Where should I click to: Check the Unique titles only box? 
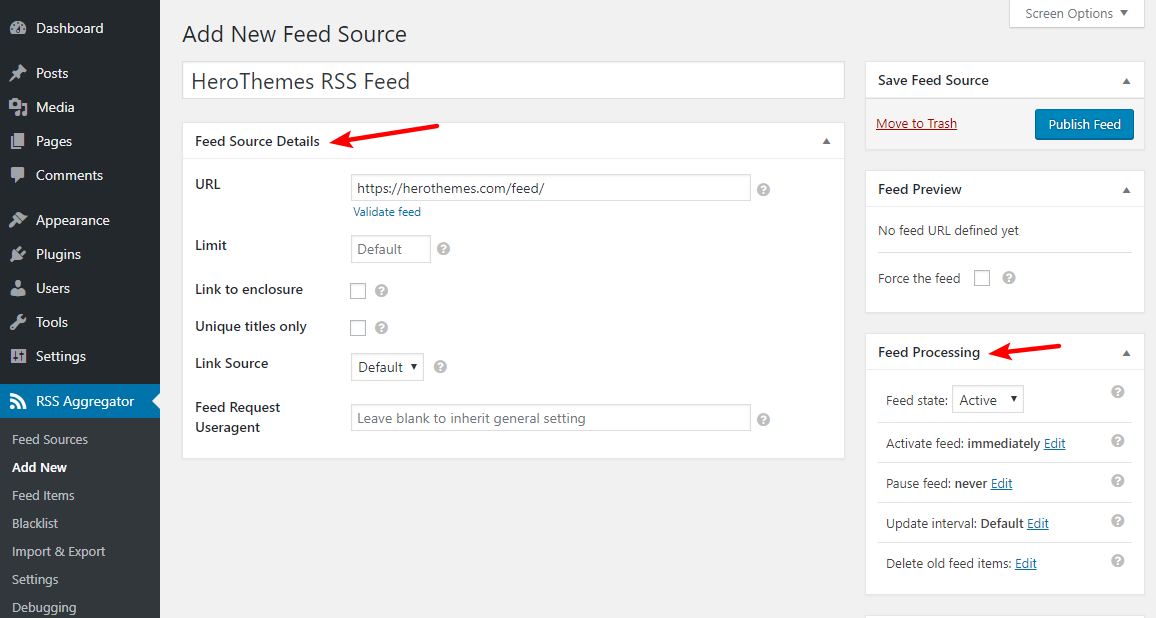click(x=358, y=328)
